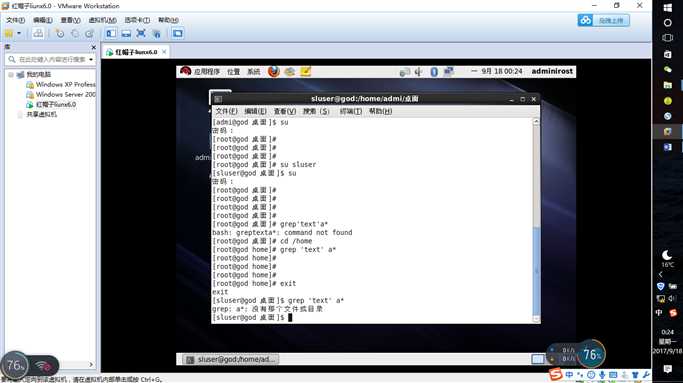Open terminal 查看(V) menu
The width and height of the screenshot is (683, 383).
click(x=284, y=111)
